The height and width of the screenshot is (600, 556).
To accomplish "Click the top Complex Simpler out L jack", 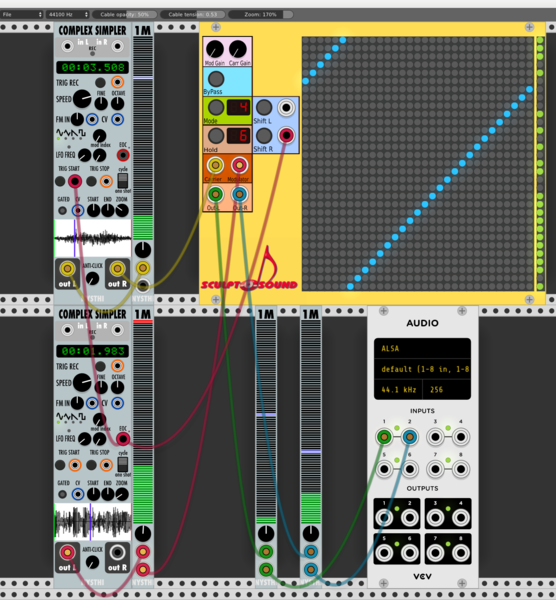I will tap(67, 269).
